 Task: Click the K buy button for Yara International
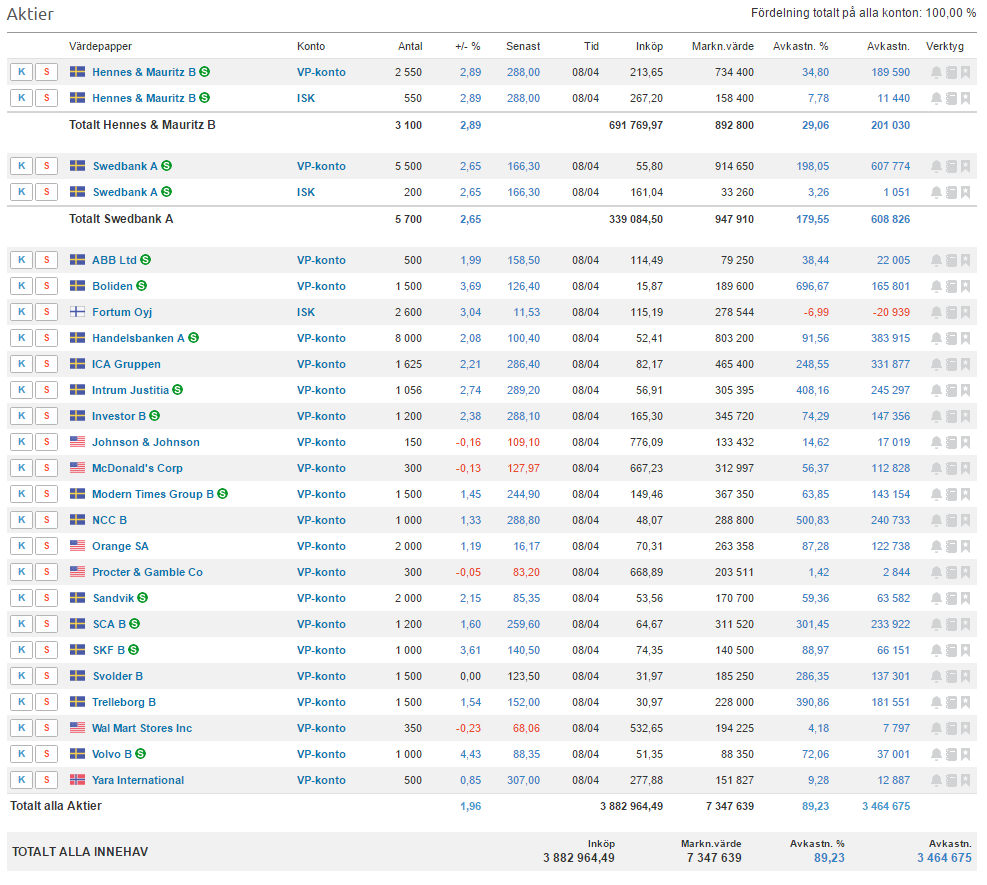[x=21, y=780]
